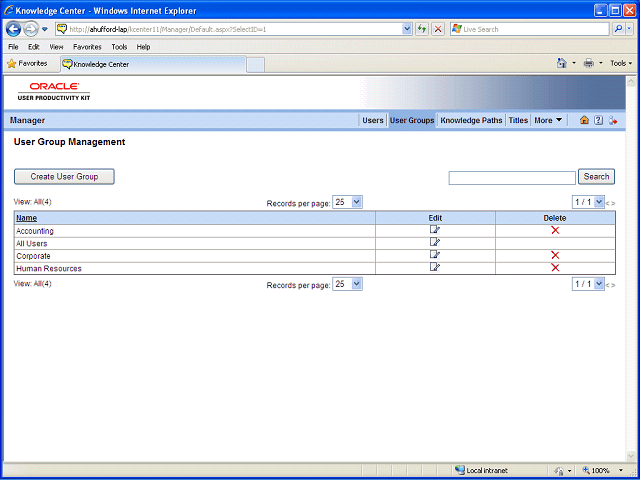Open bottom page selector 1 / 1
Viewport: 640px width, 480px height.
pyautogui.click(x=588, y=284)
